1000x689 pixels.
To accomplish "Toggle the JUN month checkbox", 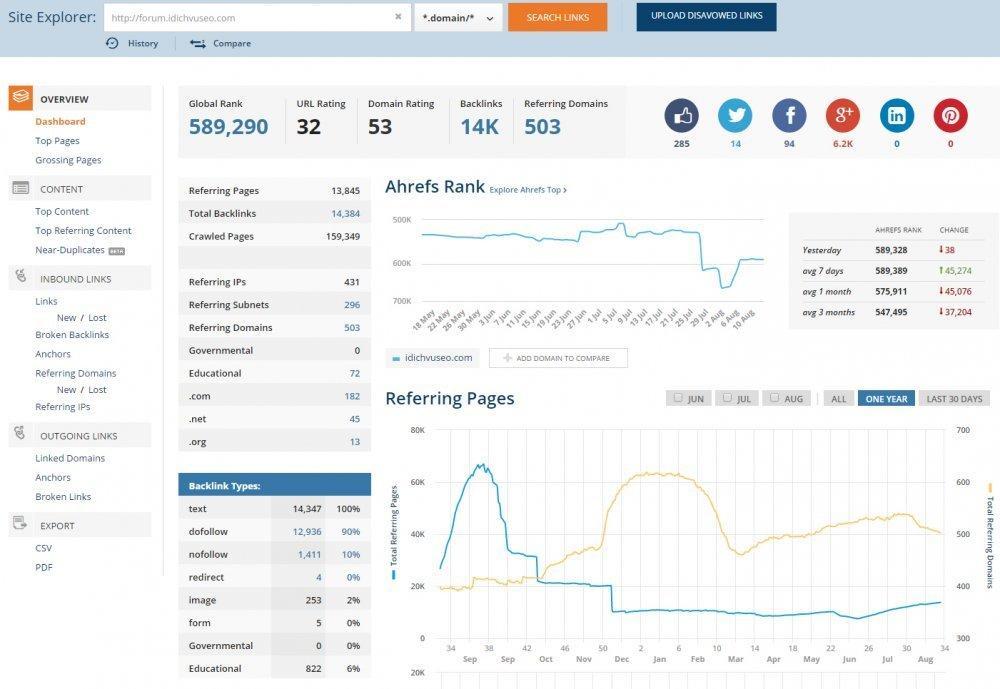I will [679, 398].
